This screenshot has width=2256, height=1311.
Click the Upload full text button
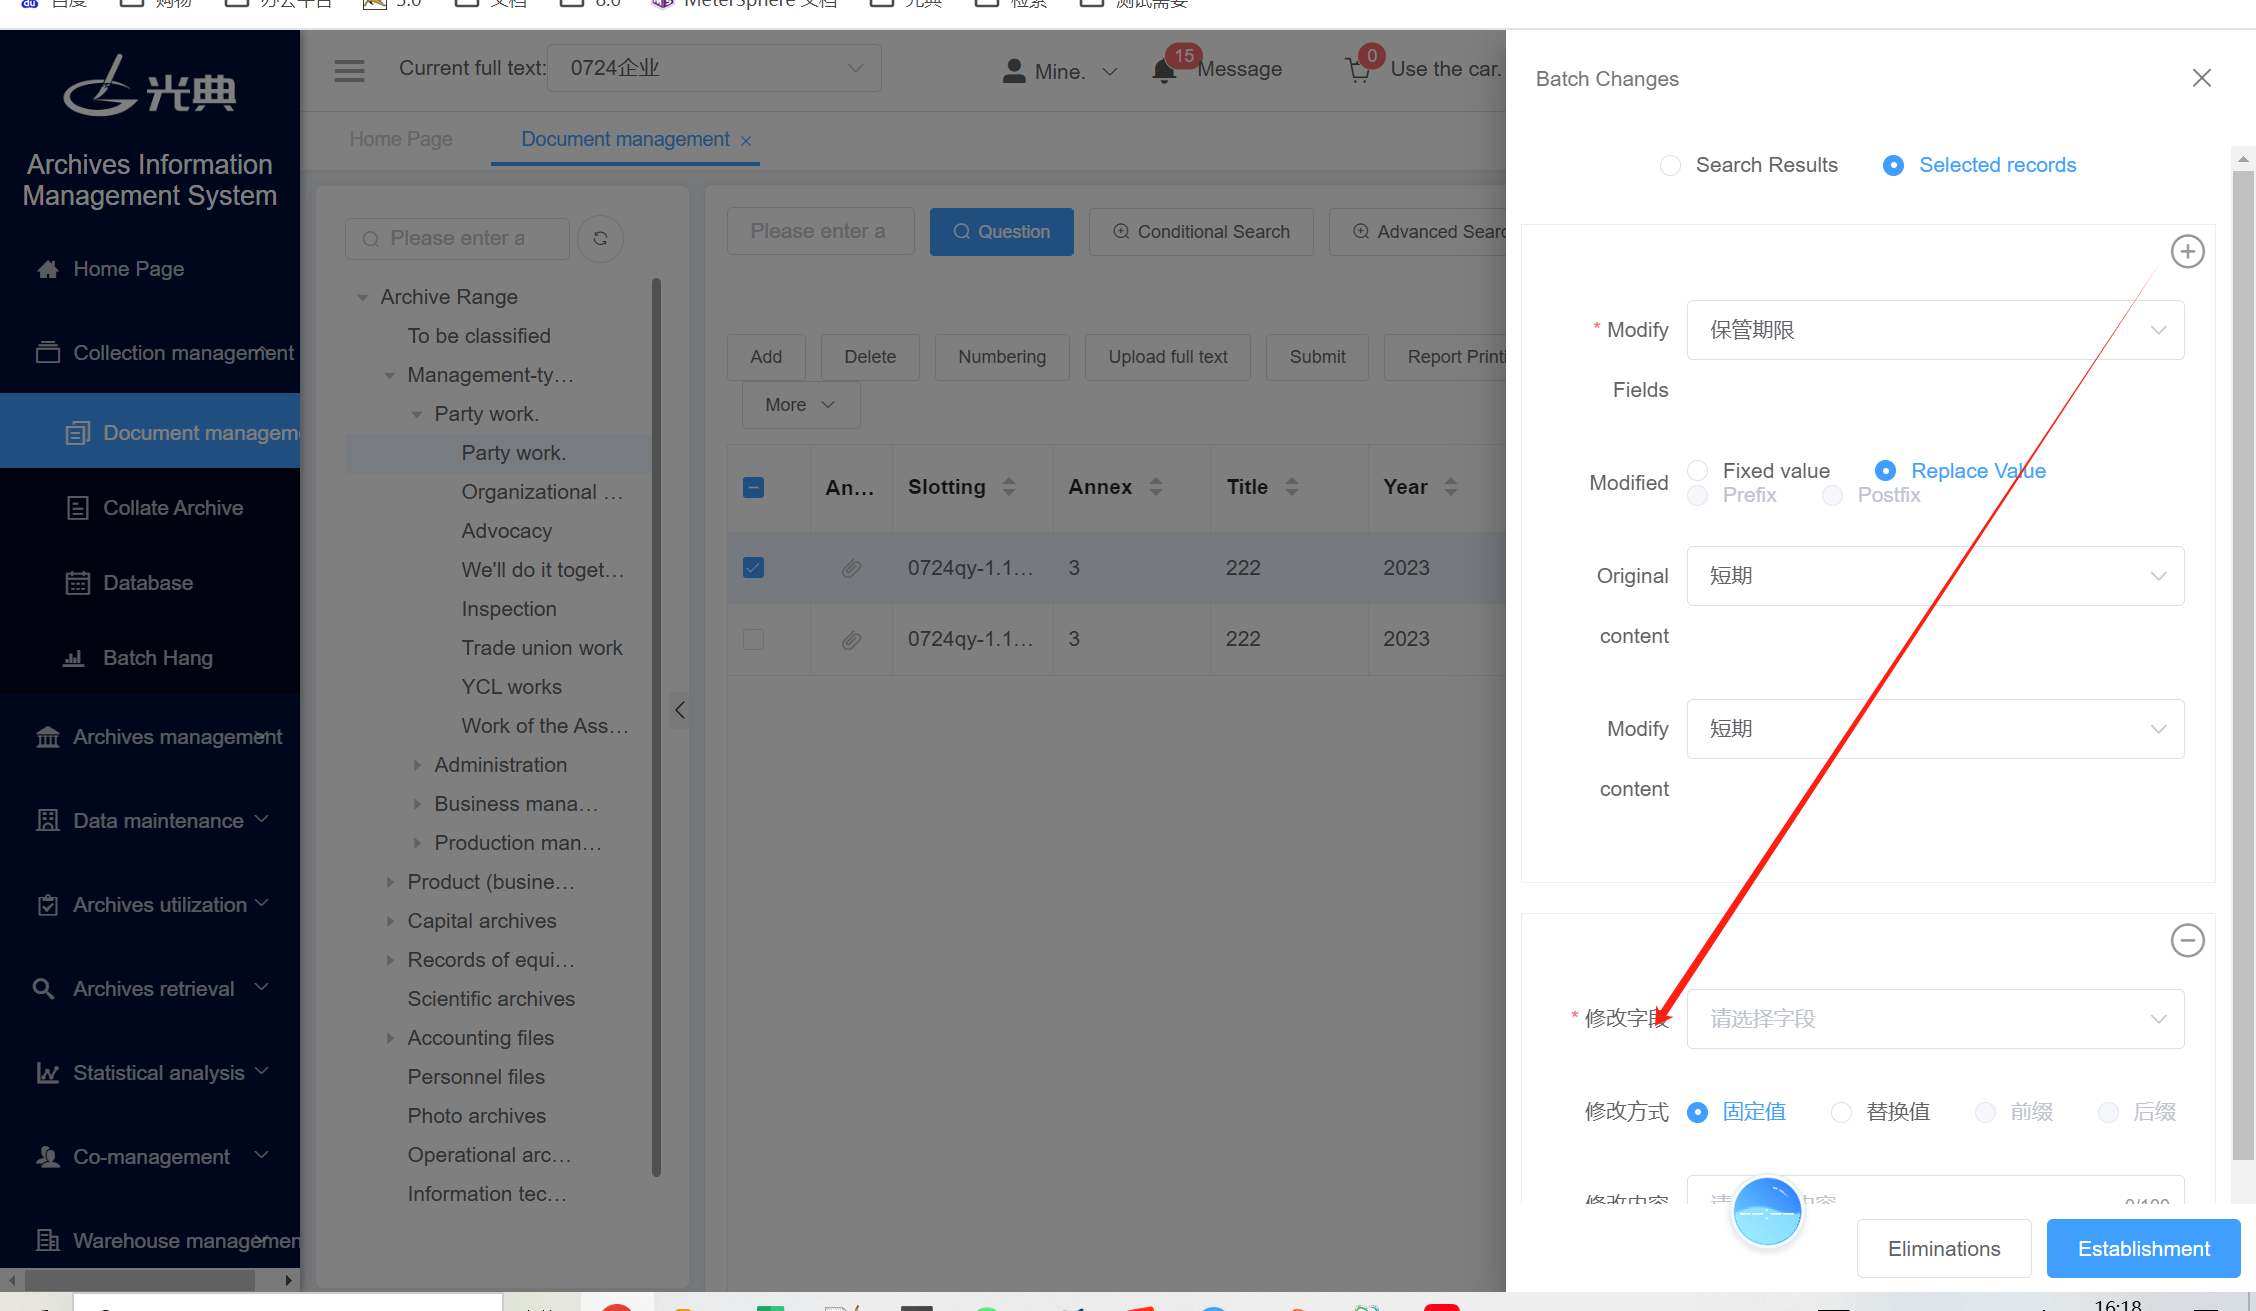(x=1167, y=357)
